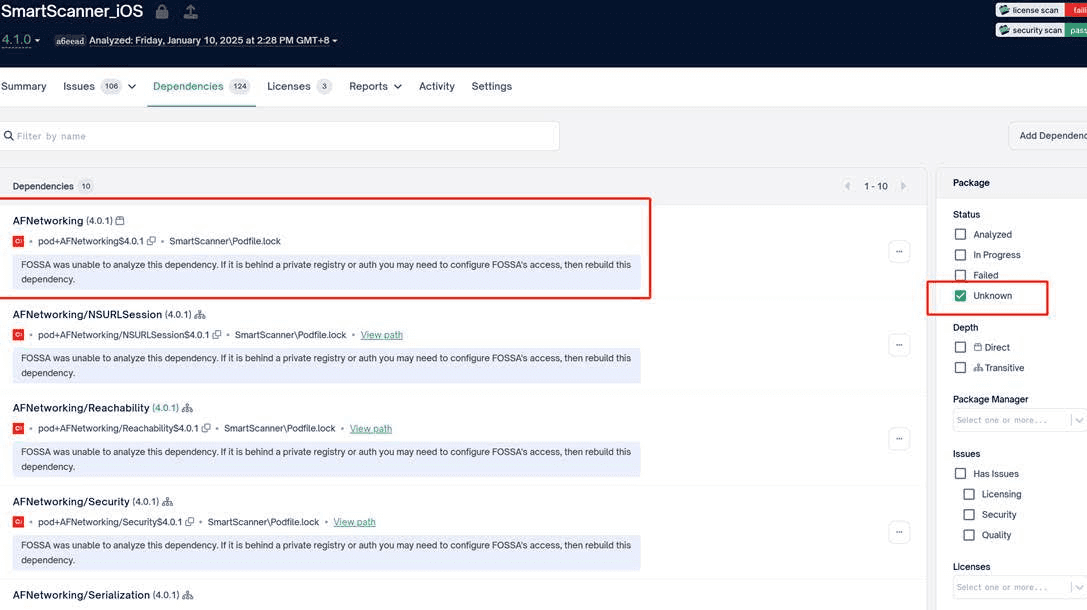The height and width of the screenshot is (610, 1087).
Task: Open more options for AFNetworking/Reachability
Action: [x=898, y=439]
